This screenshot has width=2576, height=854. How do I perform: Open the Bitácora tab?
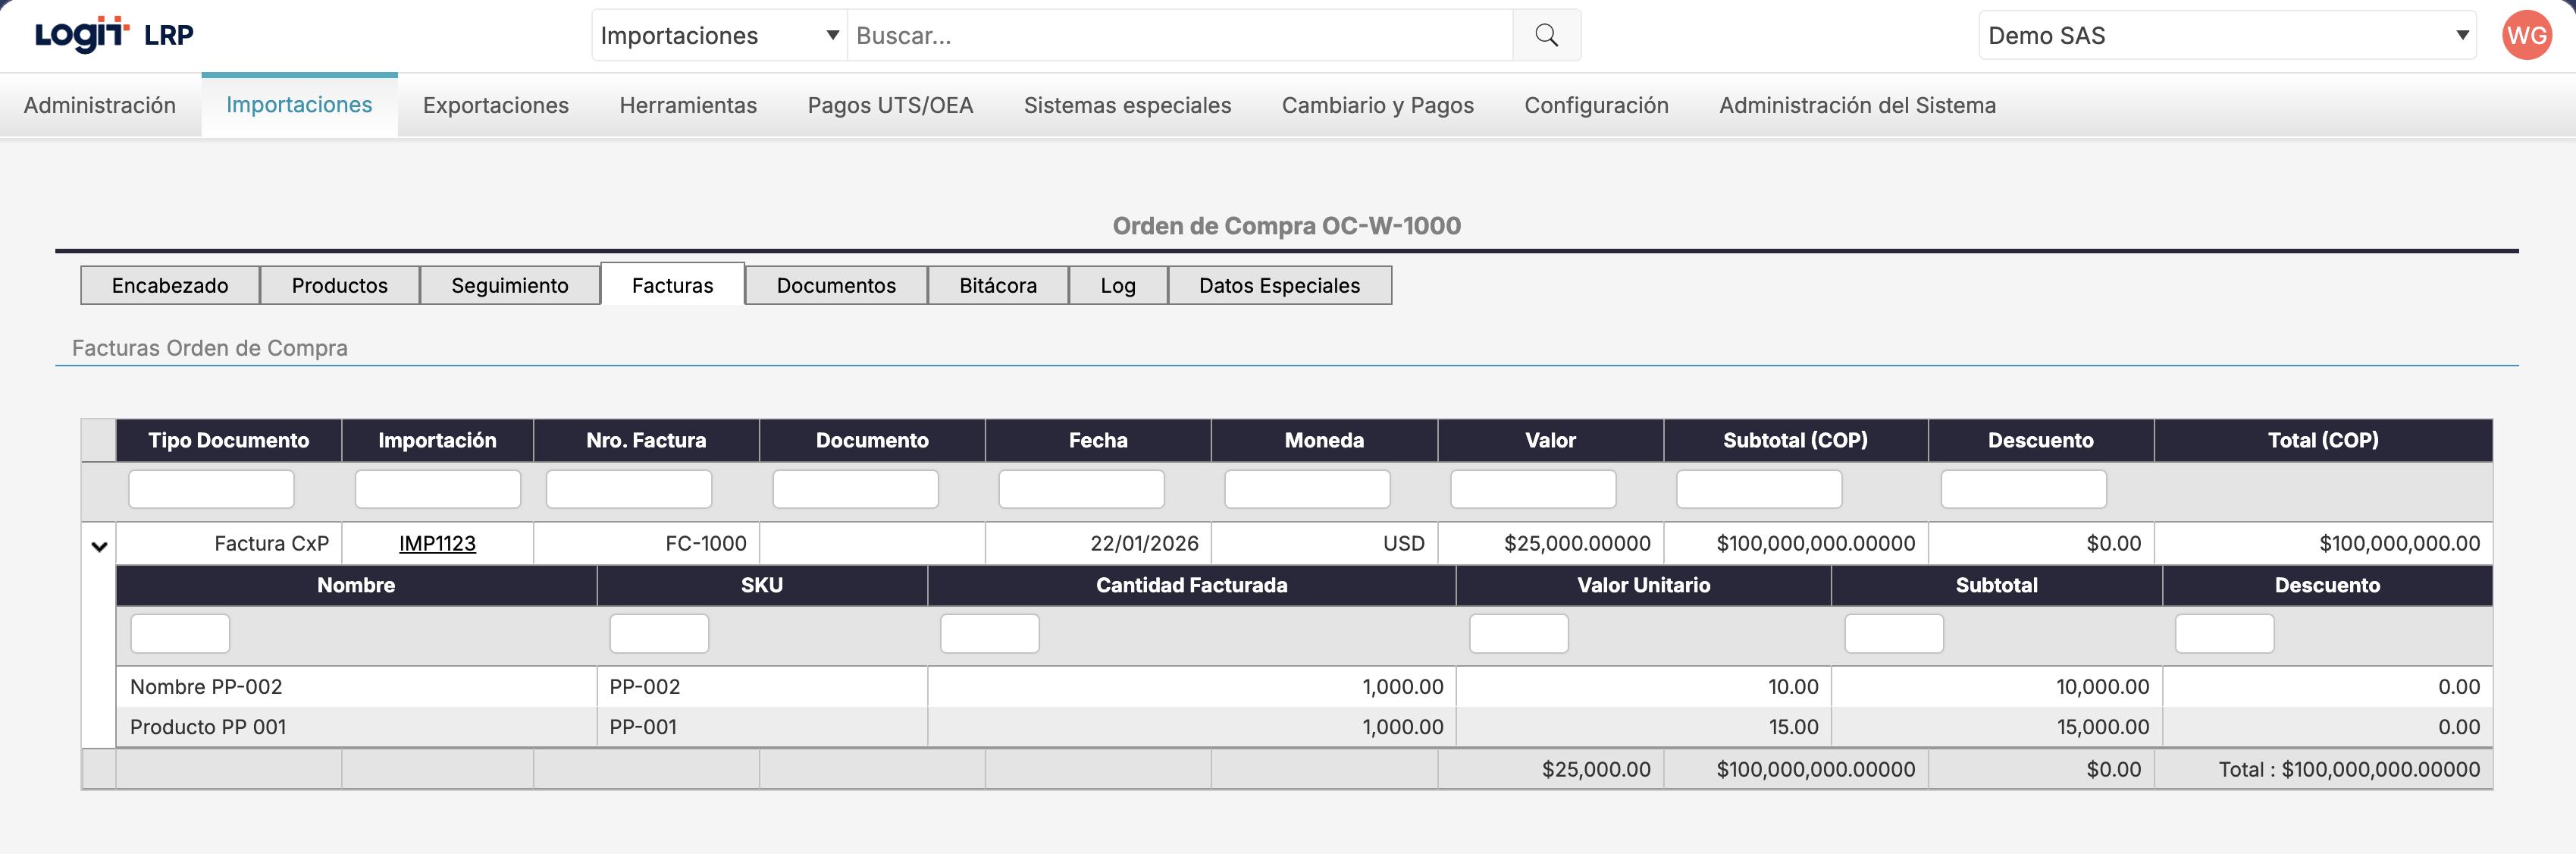[997, 285]
